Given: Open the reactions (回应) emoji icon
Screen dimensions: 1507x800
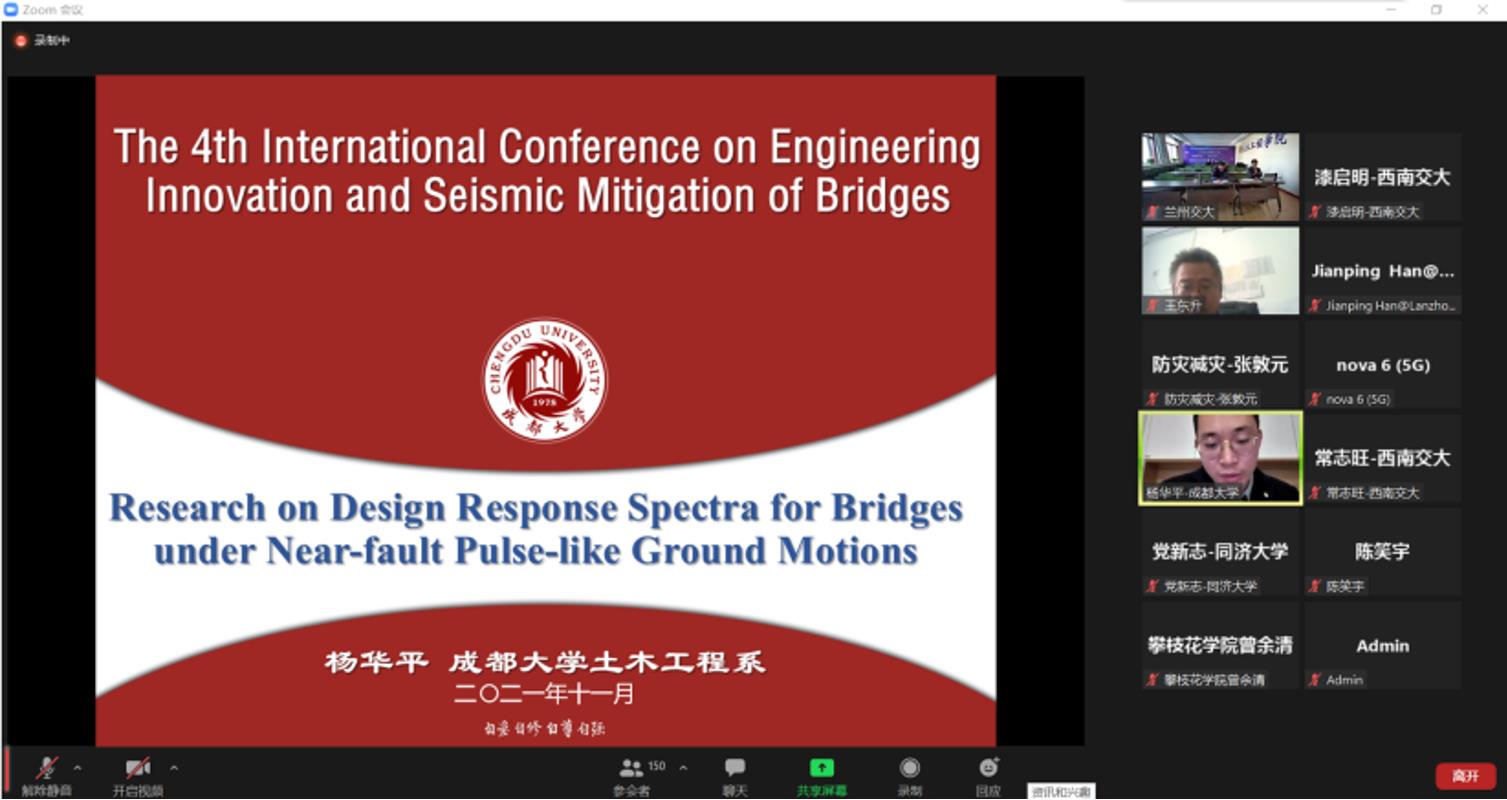Looking at the screenshot, I should 988,768.
